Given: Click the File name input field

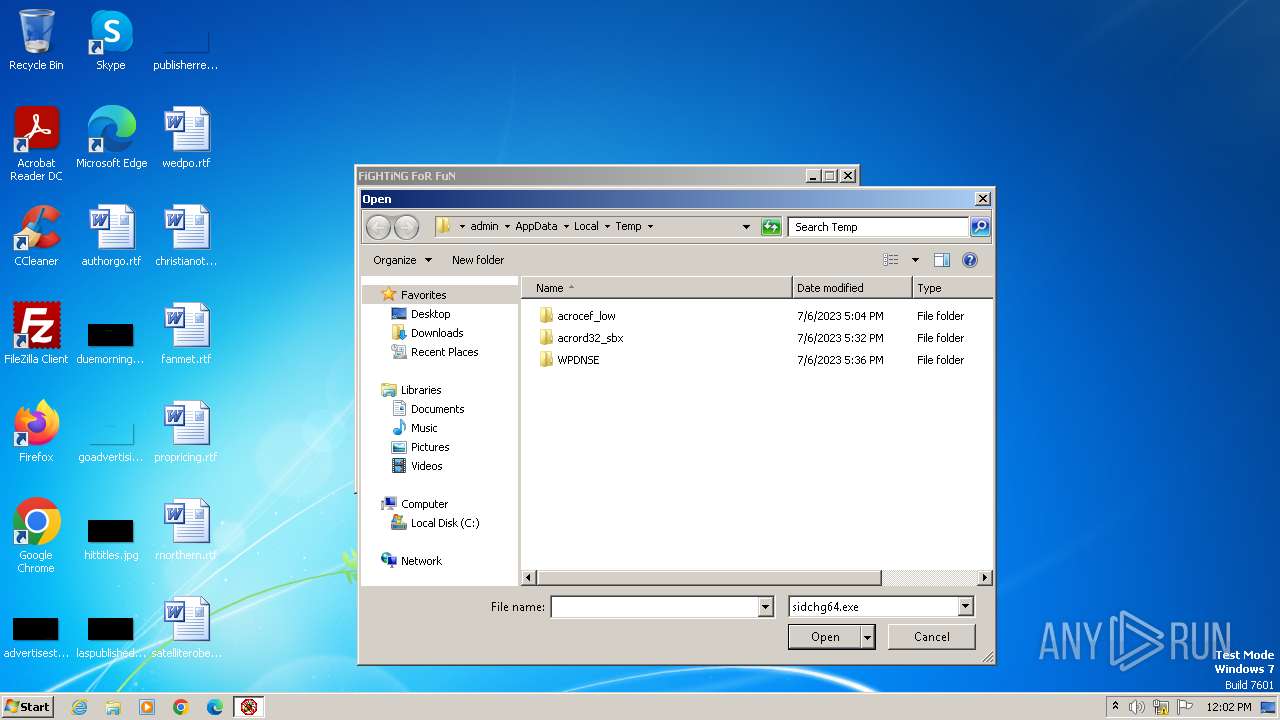Looking at the screenshot, I should [x=654, y=607].
